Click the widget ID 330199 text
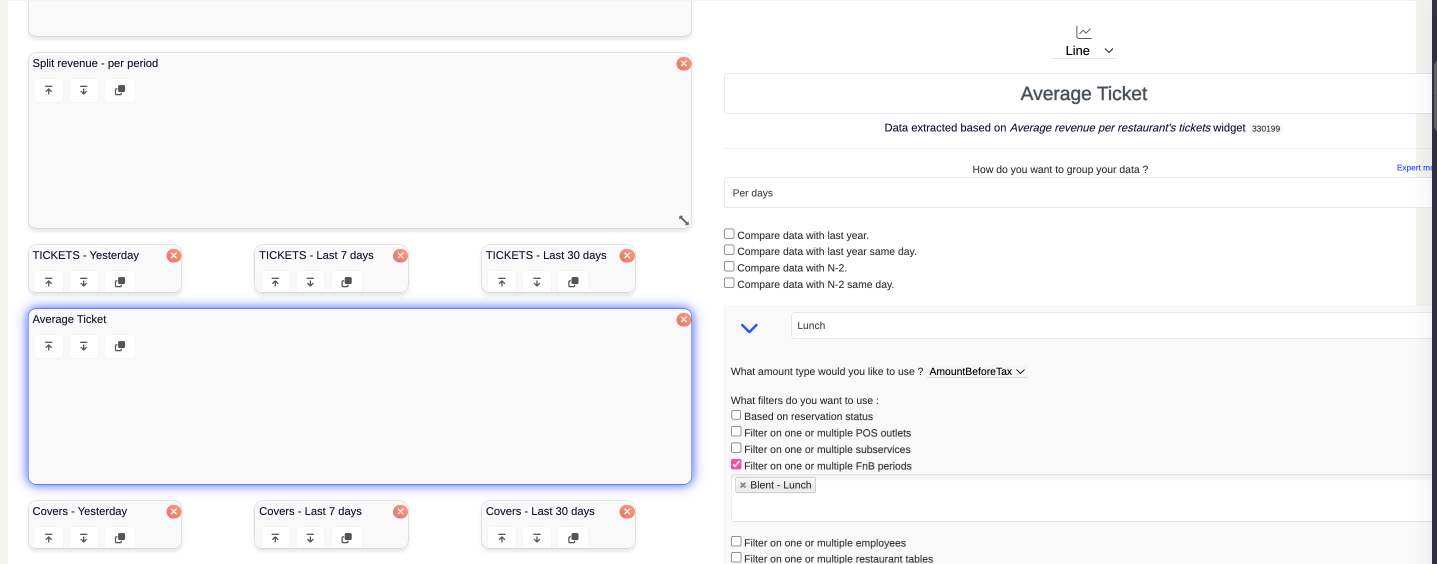This screenshot has height=564, width=1437. [x=1266, y=129]
